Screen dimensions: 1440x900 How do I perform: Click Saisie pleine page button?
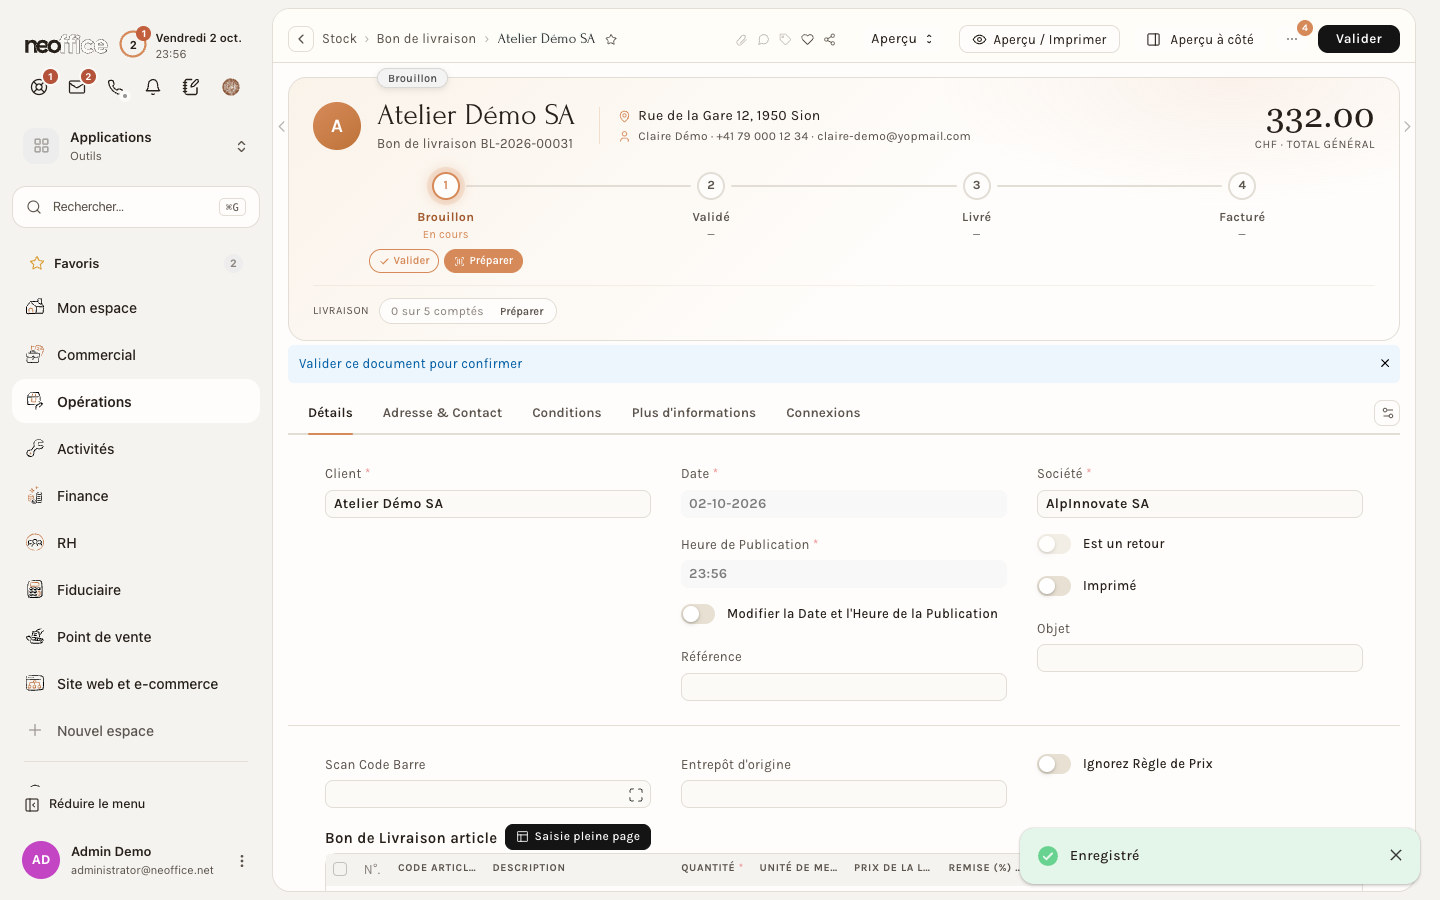pos(578,837)
